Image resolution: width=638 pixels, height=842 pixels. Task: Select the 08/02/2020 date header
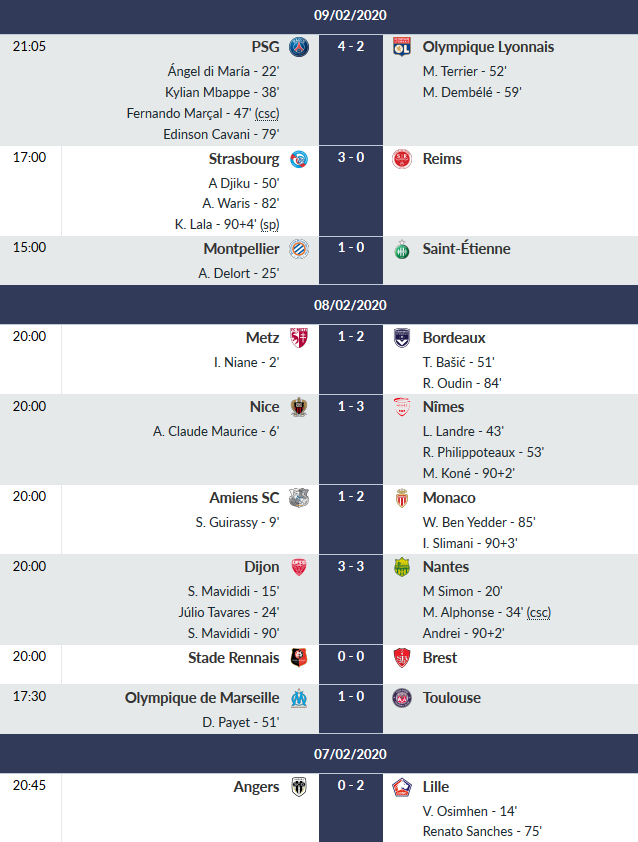point(350,305)
